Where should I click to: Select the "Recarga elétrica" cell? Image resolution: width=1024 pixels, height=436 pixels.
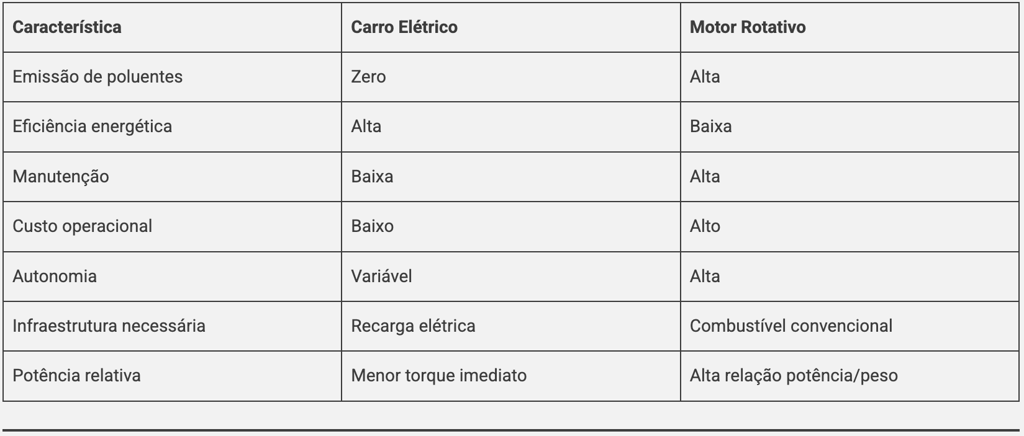[413, 326]
